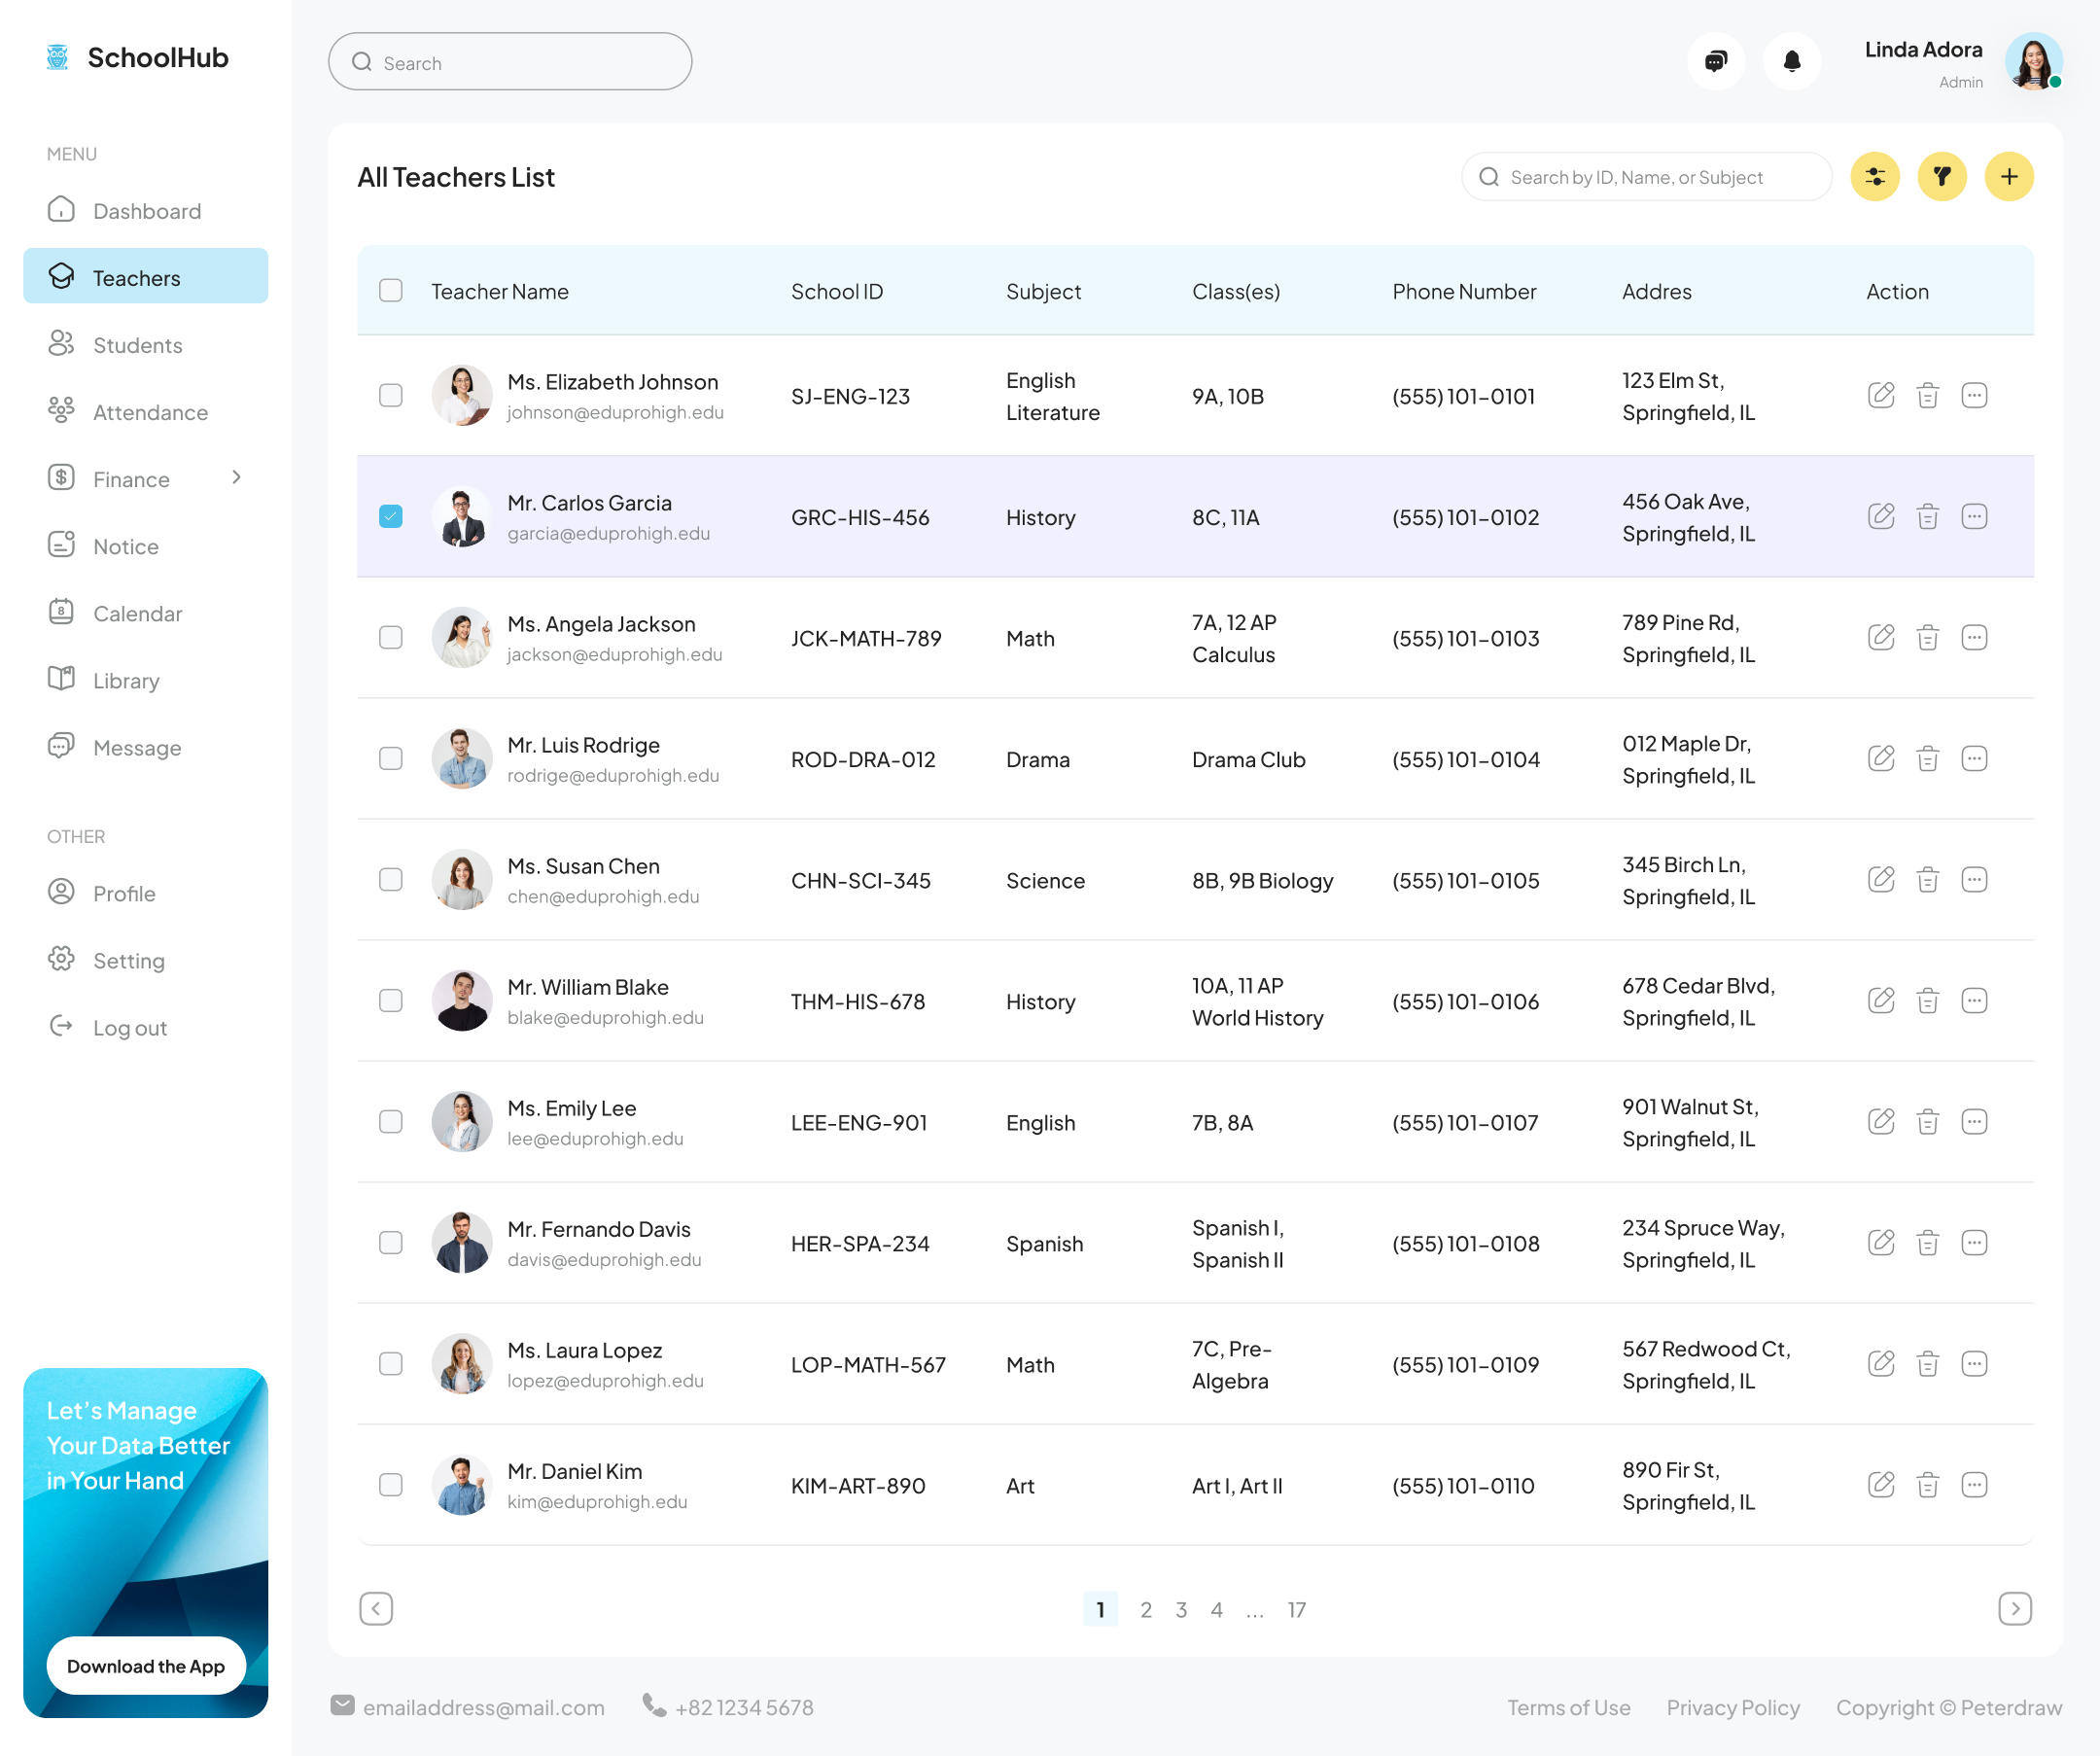
Task: Check the checkbox for Ms. Susan Chen
Action: 390,880
